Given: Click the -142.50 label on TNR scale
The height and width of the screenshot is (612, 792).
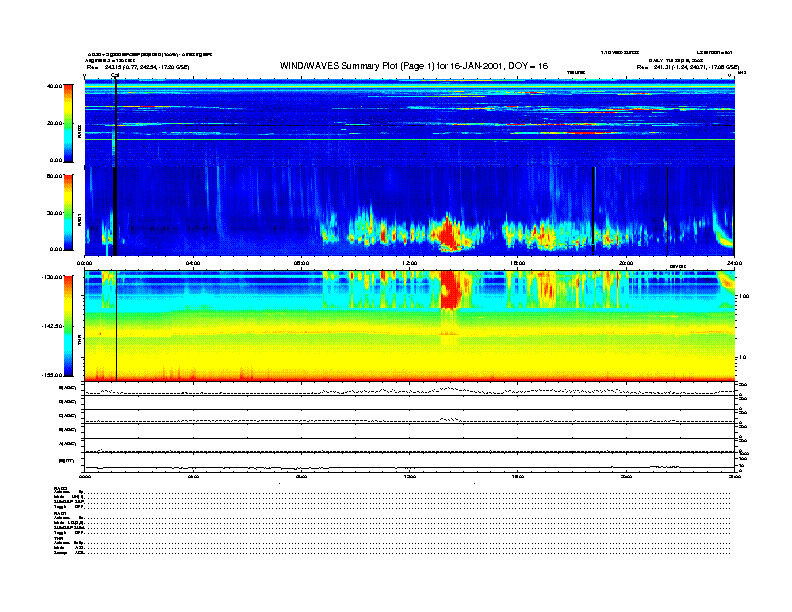Looking at the screenshot, I should click(x=52, y=326).
